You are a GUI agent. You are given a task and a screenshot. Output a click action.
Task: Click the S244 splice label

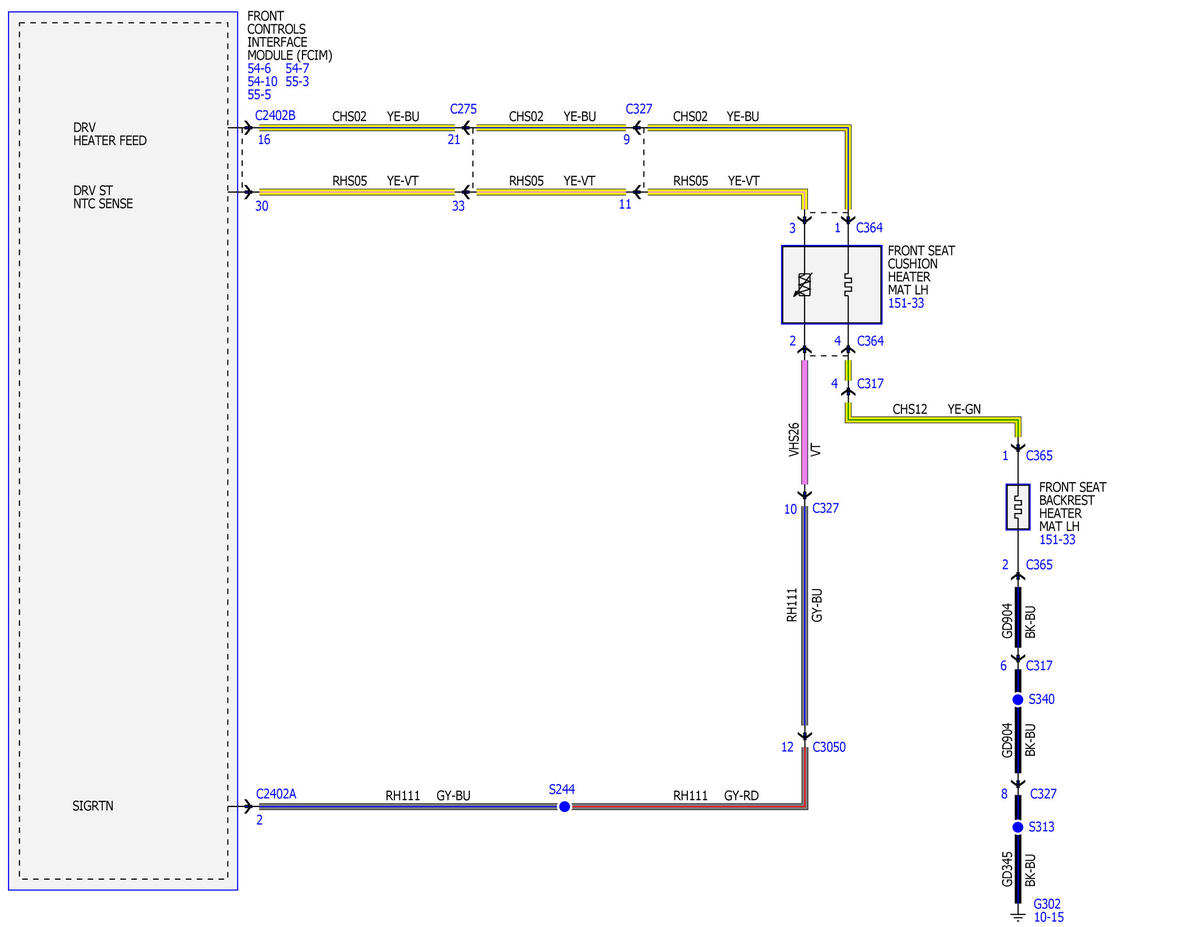coord(563,788)
